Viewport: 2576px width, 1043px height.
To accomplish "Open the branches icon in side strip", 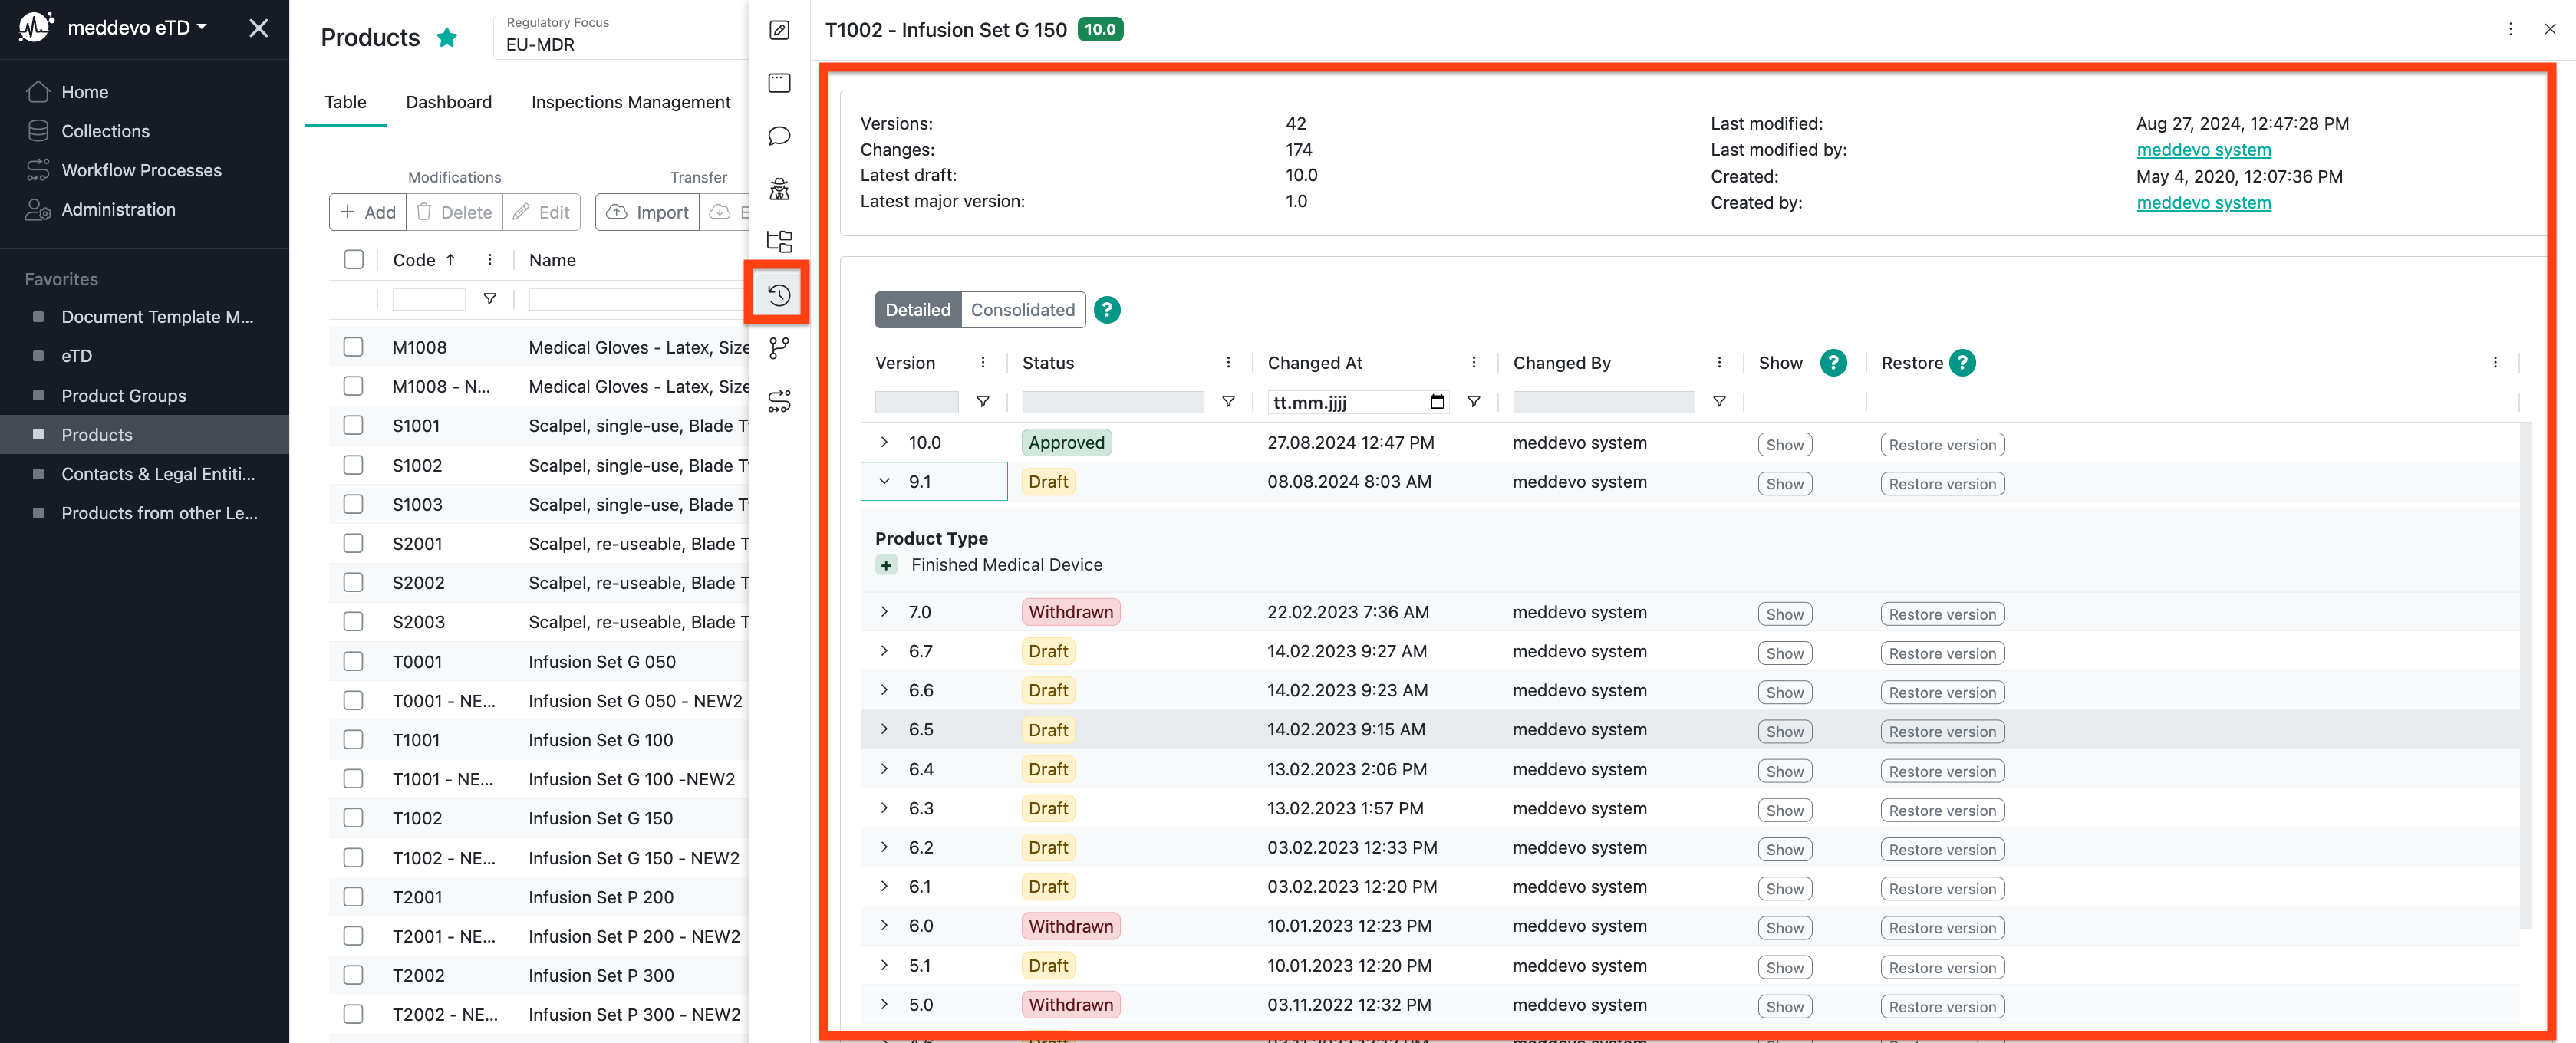I will [779, 347].
